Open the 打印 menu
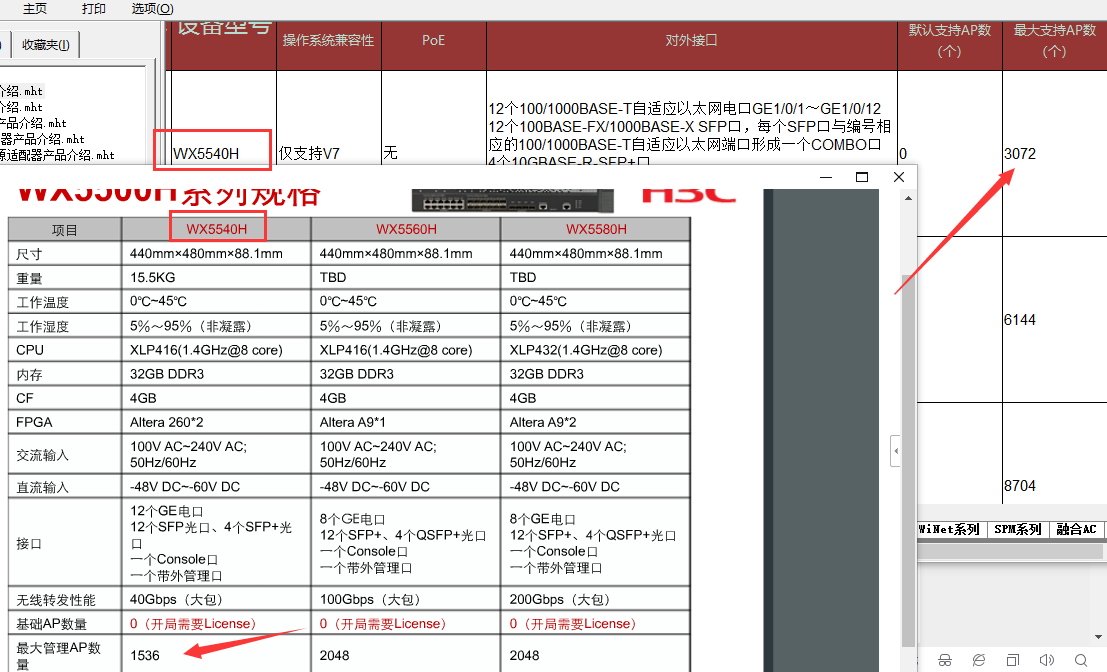 click(x=93, y=8)
